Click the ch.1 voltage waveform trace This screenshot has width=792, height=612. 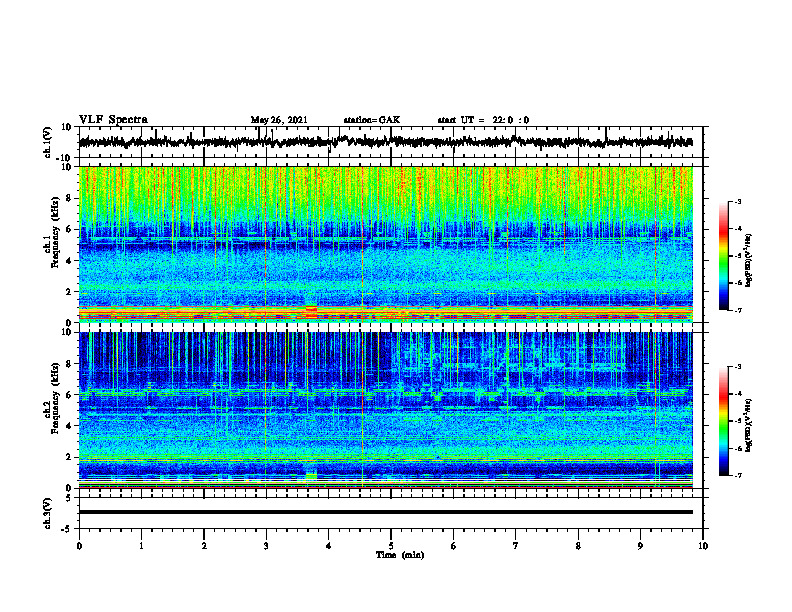coord(386,142)
